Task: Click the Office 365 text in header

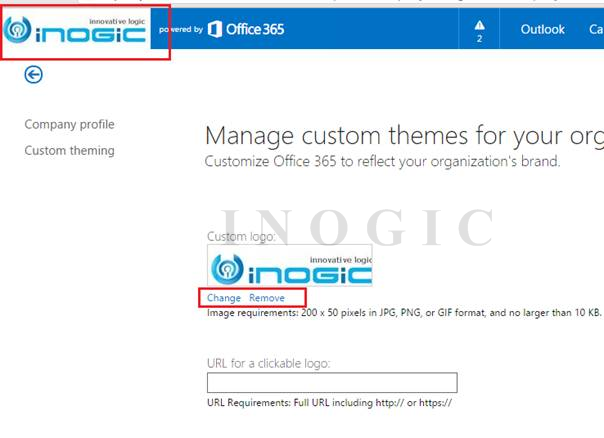Action: (x=255, y=29)
